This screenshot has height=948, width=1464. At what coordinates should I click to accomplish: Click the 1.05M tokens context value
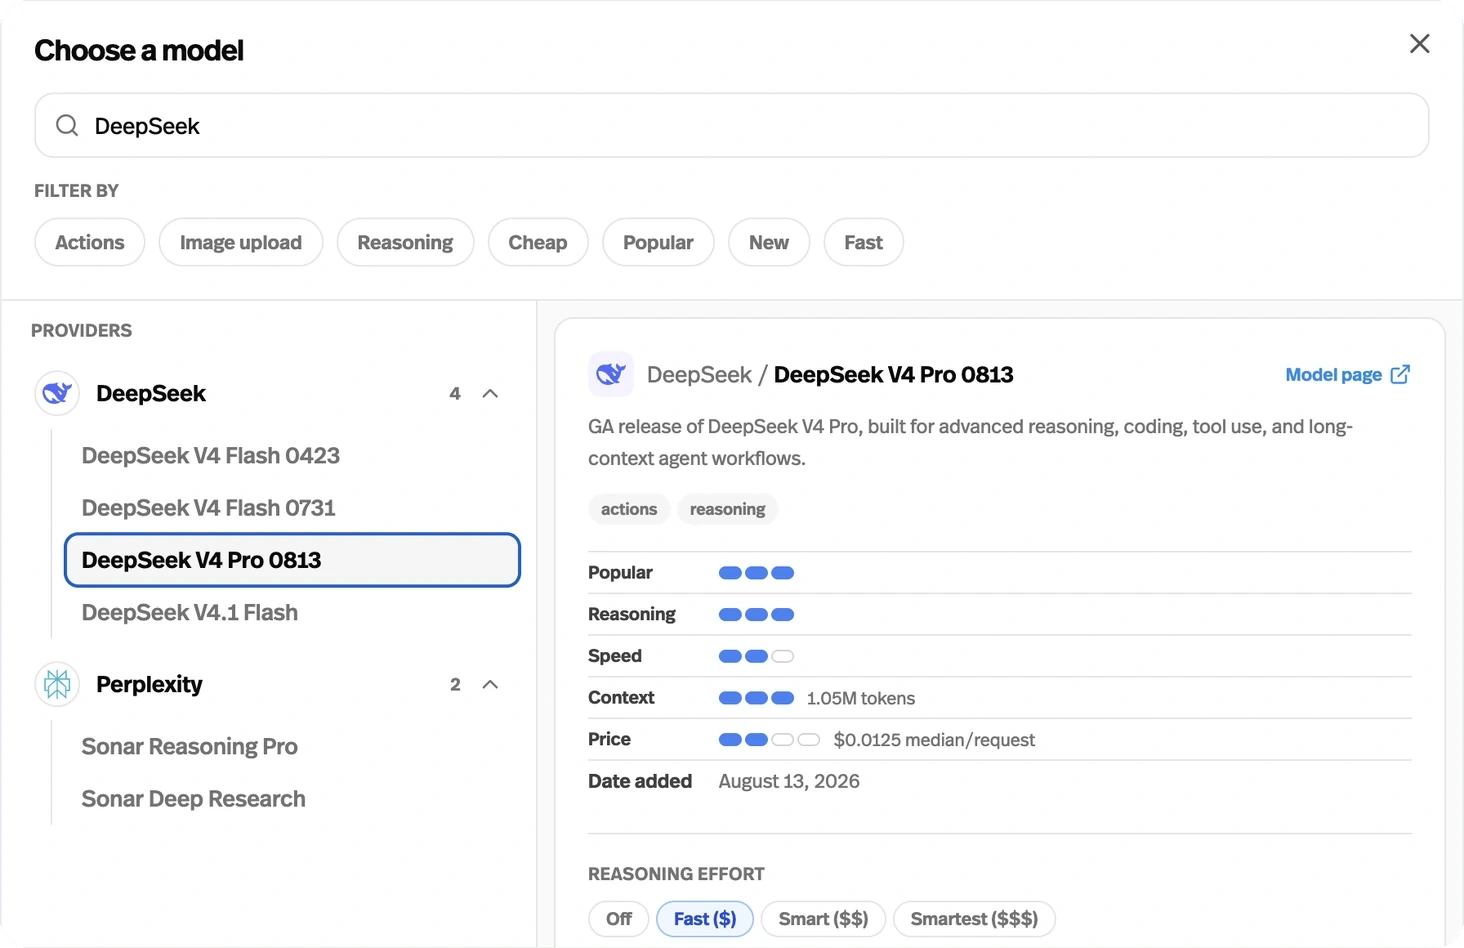(861, 698)
